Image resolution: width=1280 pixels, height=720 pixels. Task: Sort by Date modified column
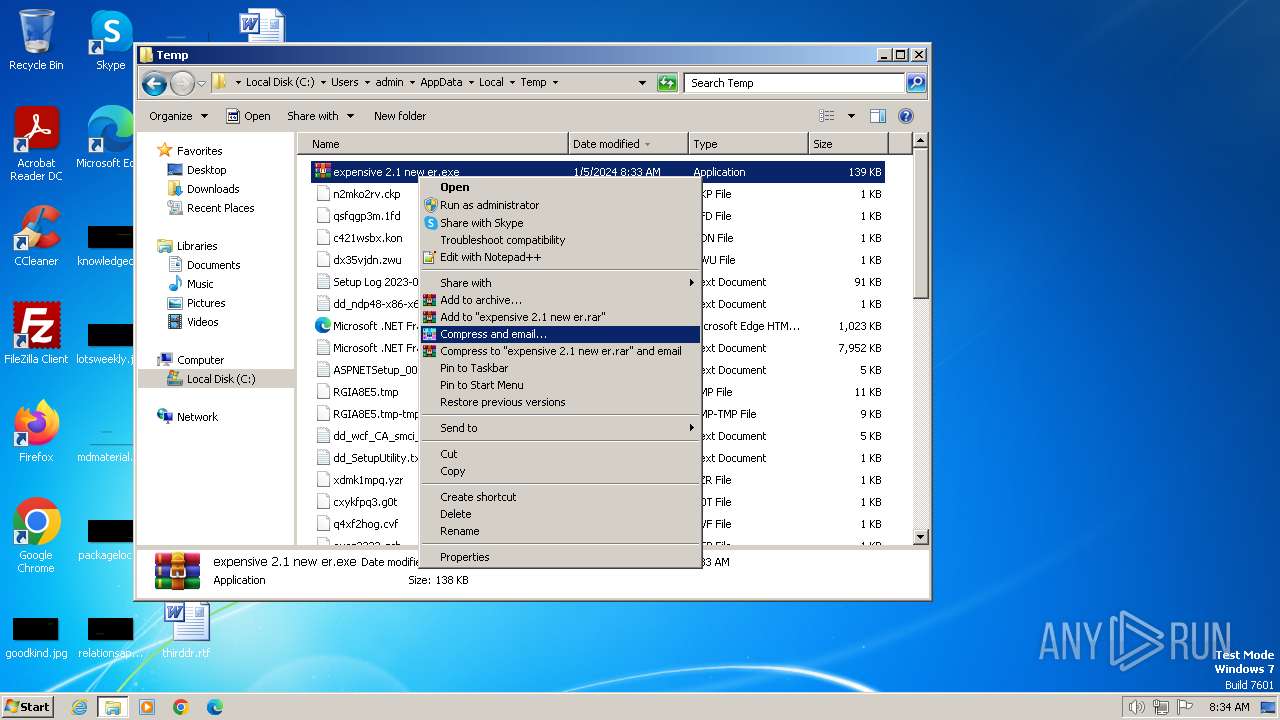(628, 144)
